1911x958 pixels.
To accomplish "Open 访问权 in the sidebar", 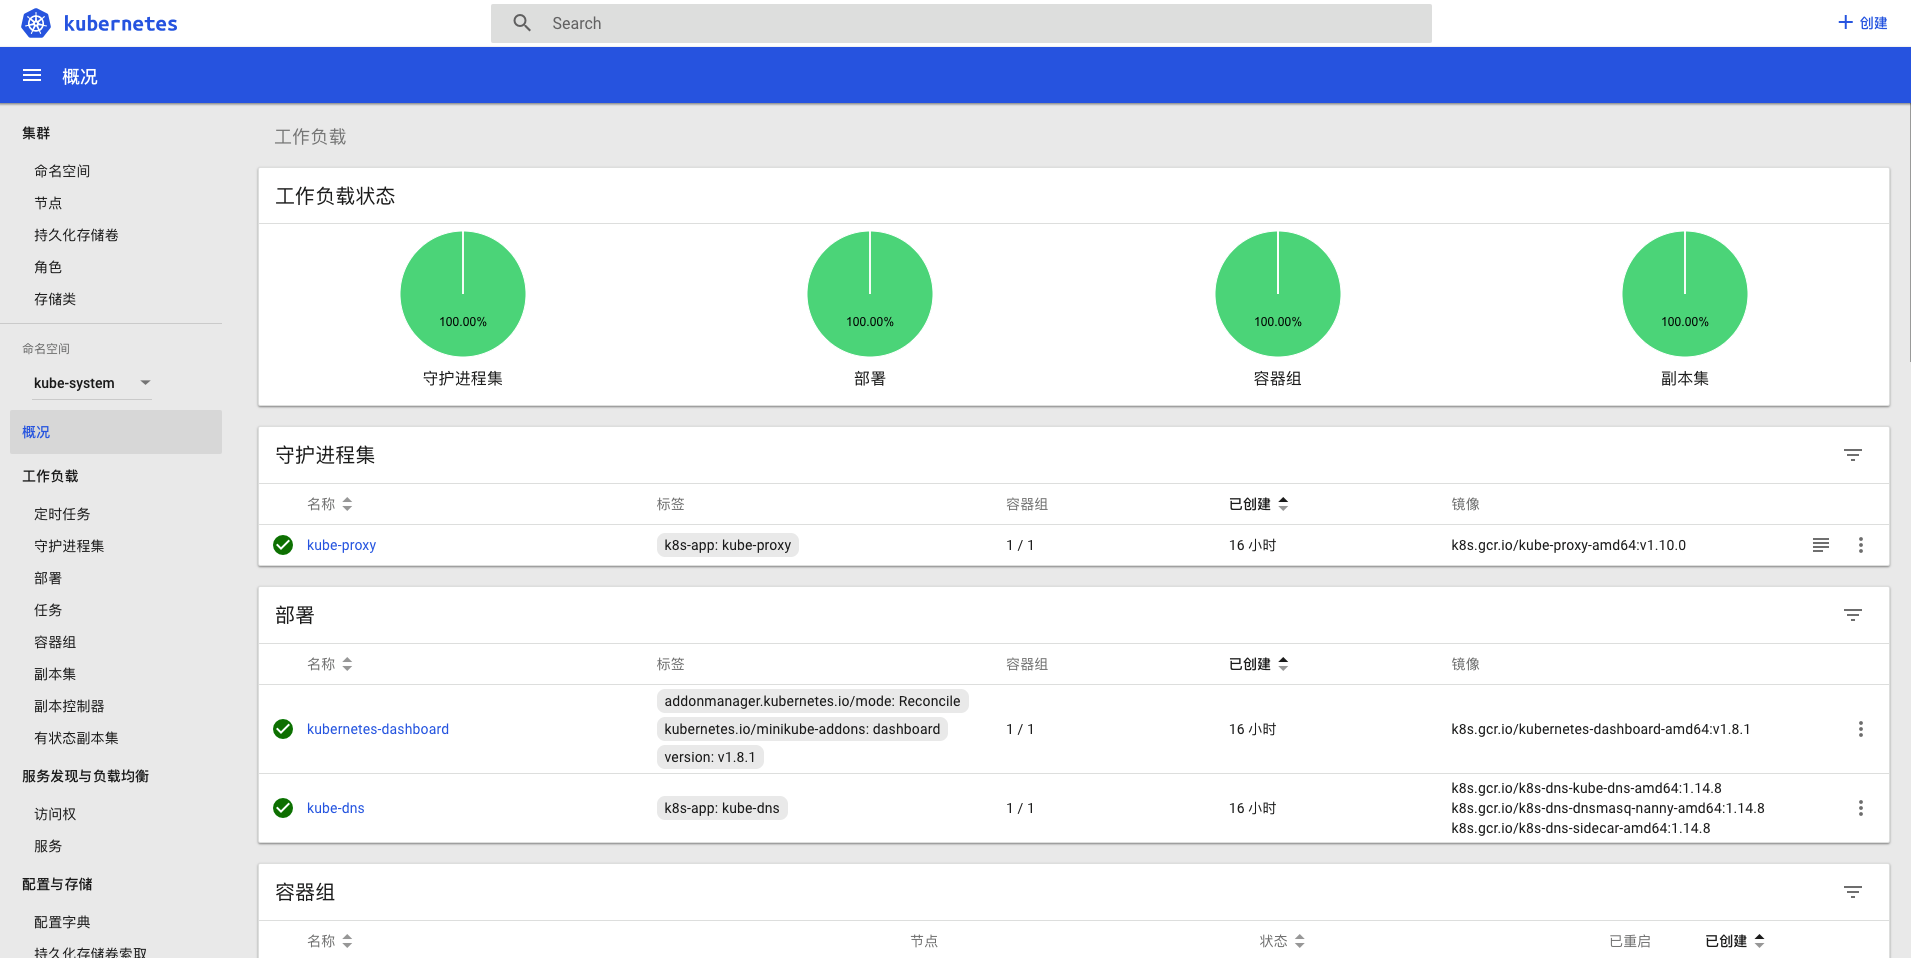I will pos(55,814).
